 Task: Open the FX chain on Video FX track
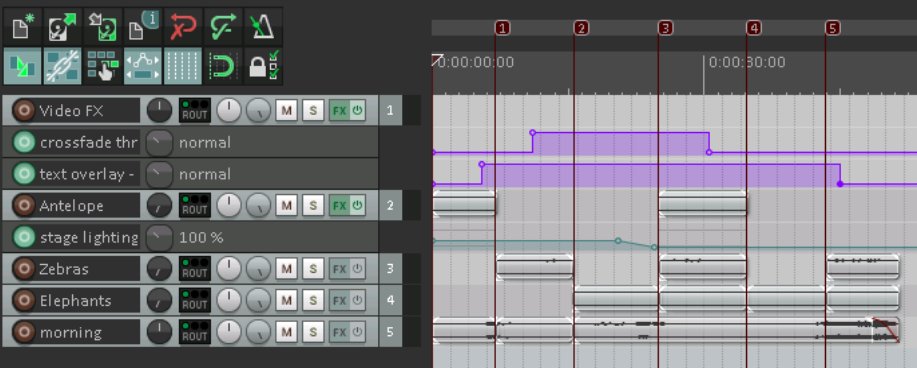[340, 110]
